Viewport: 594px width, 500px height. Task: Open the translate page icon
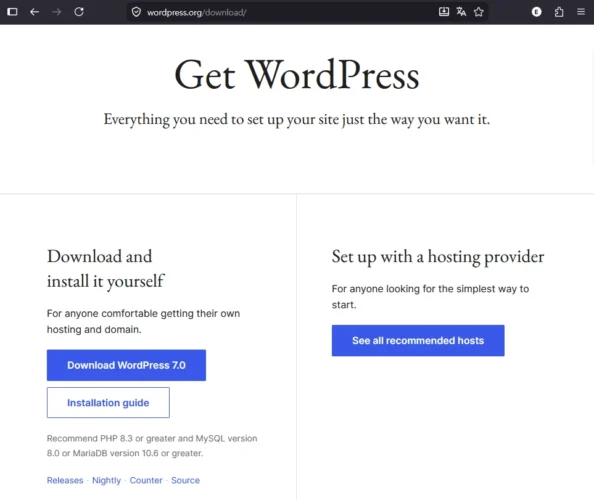(461, 12)
